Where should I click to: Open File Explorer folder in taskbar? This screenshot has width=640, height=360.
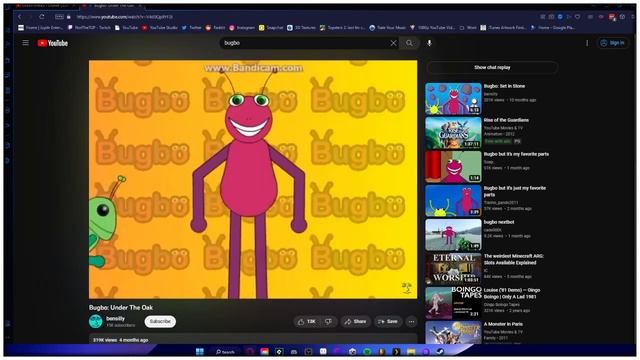point(411,351)
